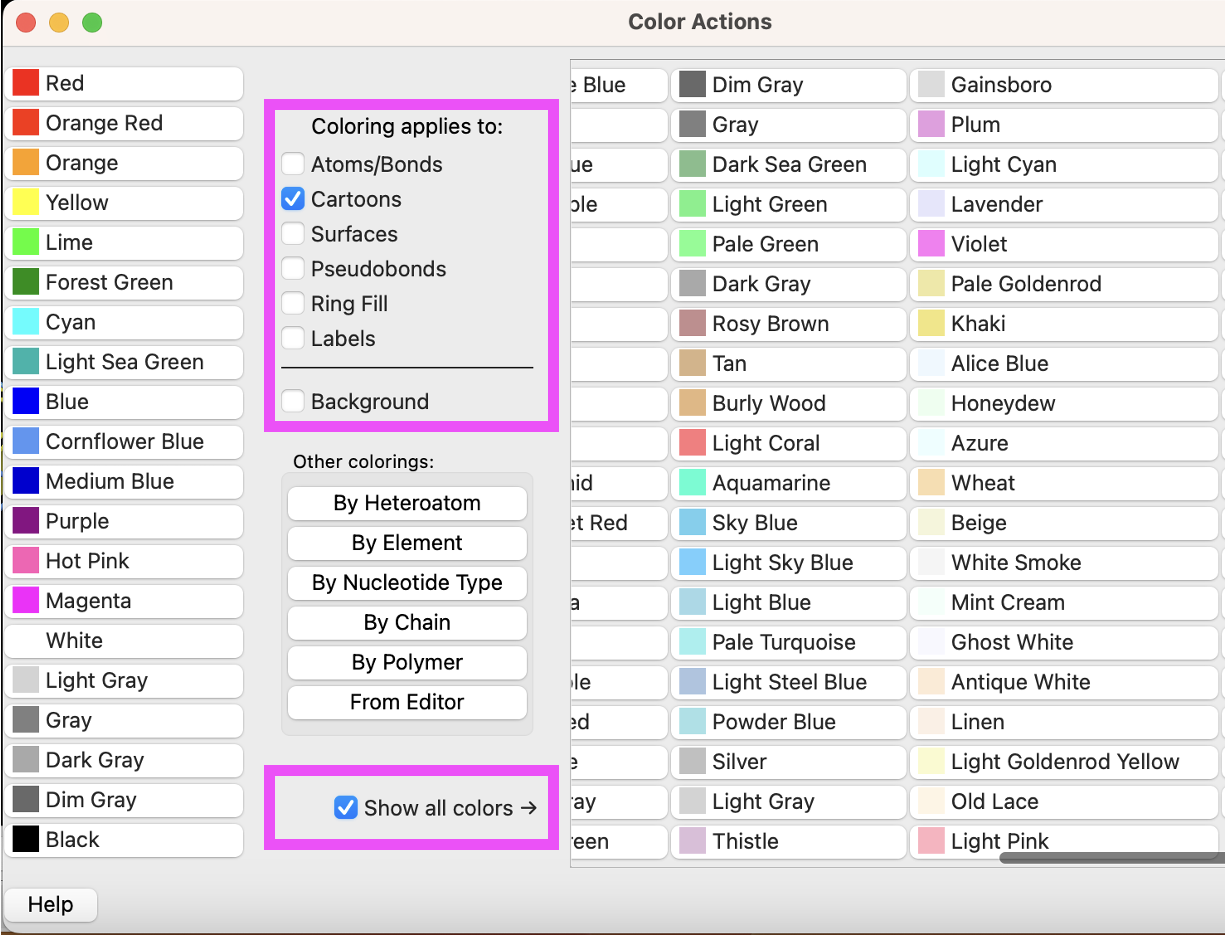This screenshot has height=938, width=1230.
Task: Color By Chain button
Action: click(407, 623)
